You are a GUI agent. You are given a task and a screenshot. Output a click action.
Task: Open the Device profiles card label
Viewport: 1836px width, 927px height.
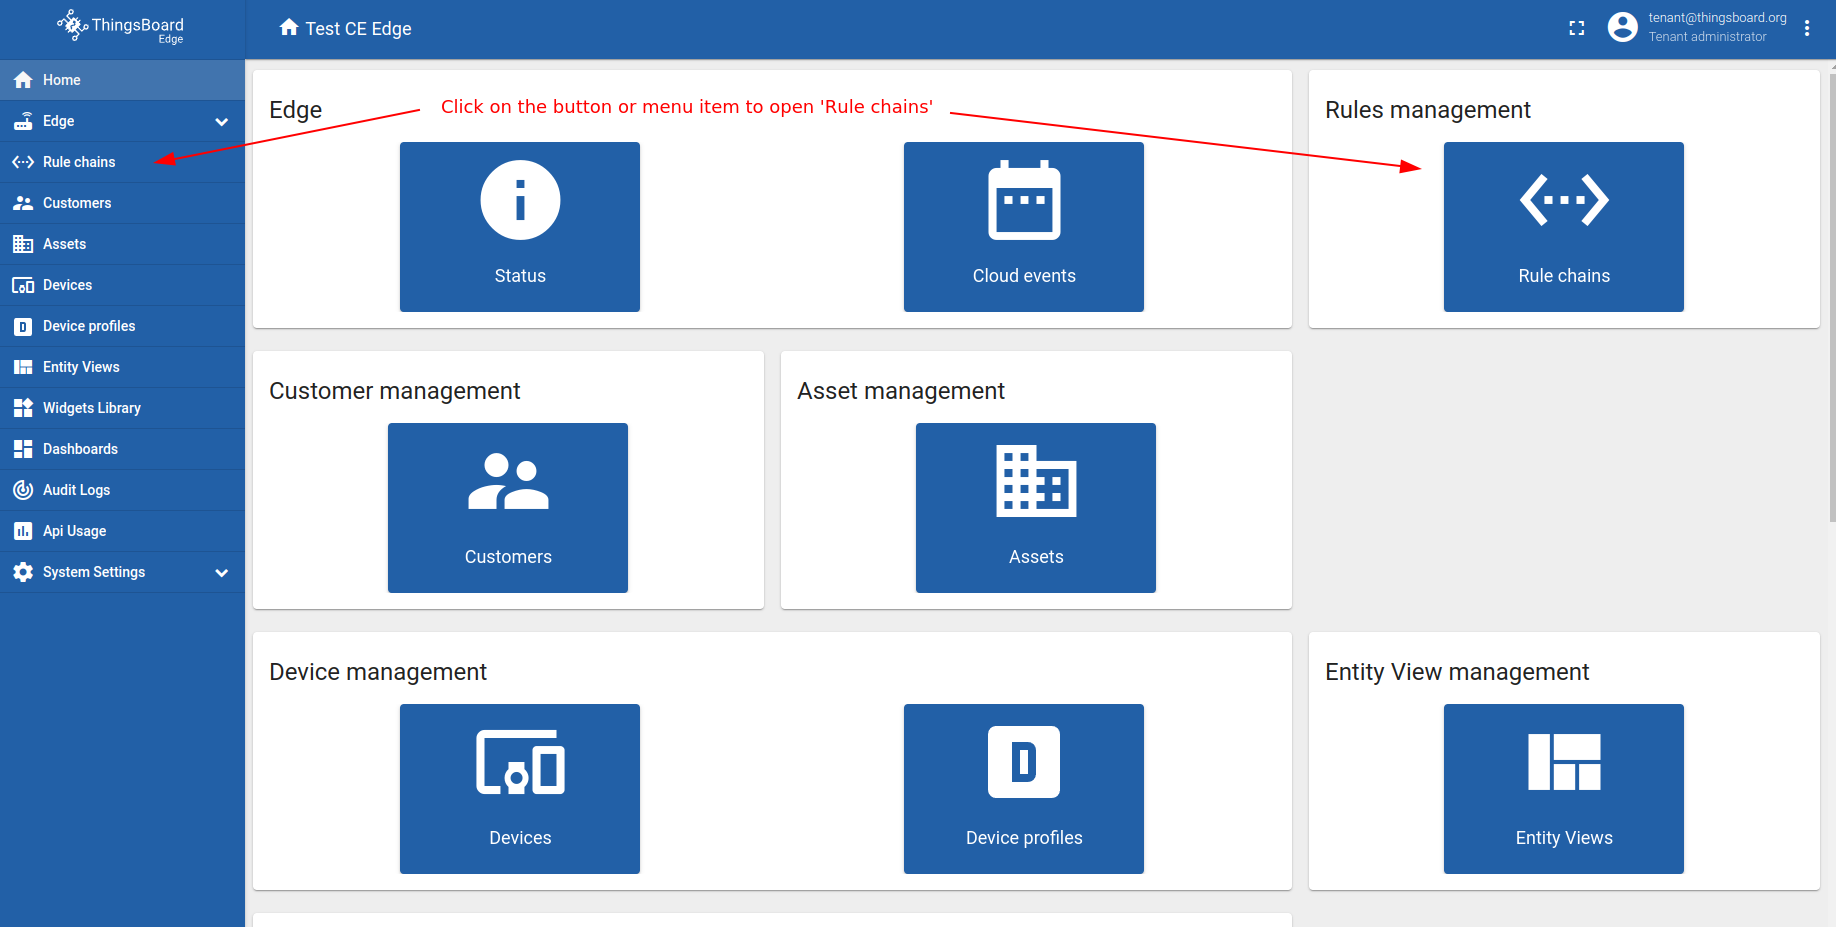[x=1024, y=838]
